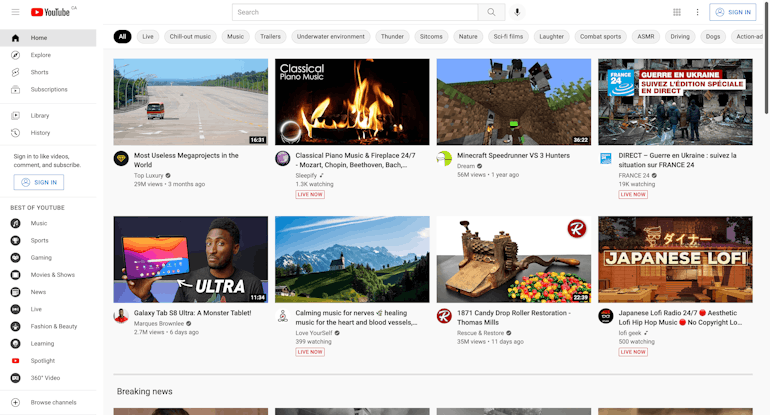The image size is (770, 415).
Task: Open Rescue & Restore channel avatar
Action: pos(444,316)
